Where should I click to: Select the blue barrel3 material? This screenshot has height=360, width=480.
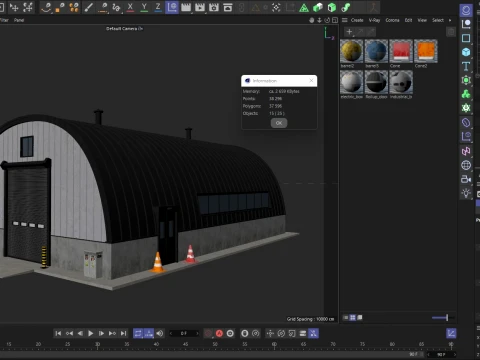[376, 51]
